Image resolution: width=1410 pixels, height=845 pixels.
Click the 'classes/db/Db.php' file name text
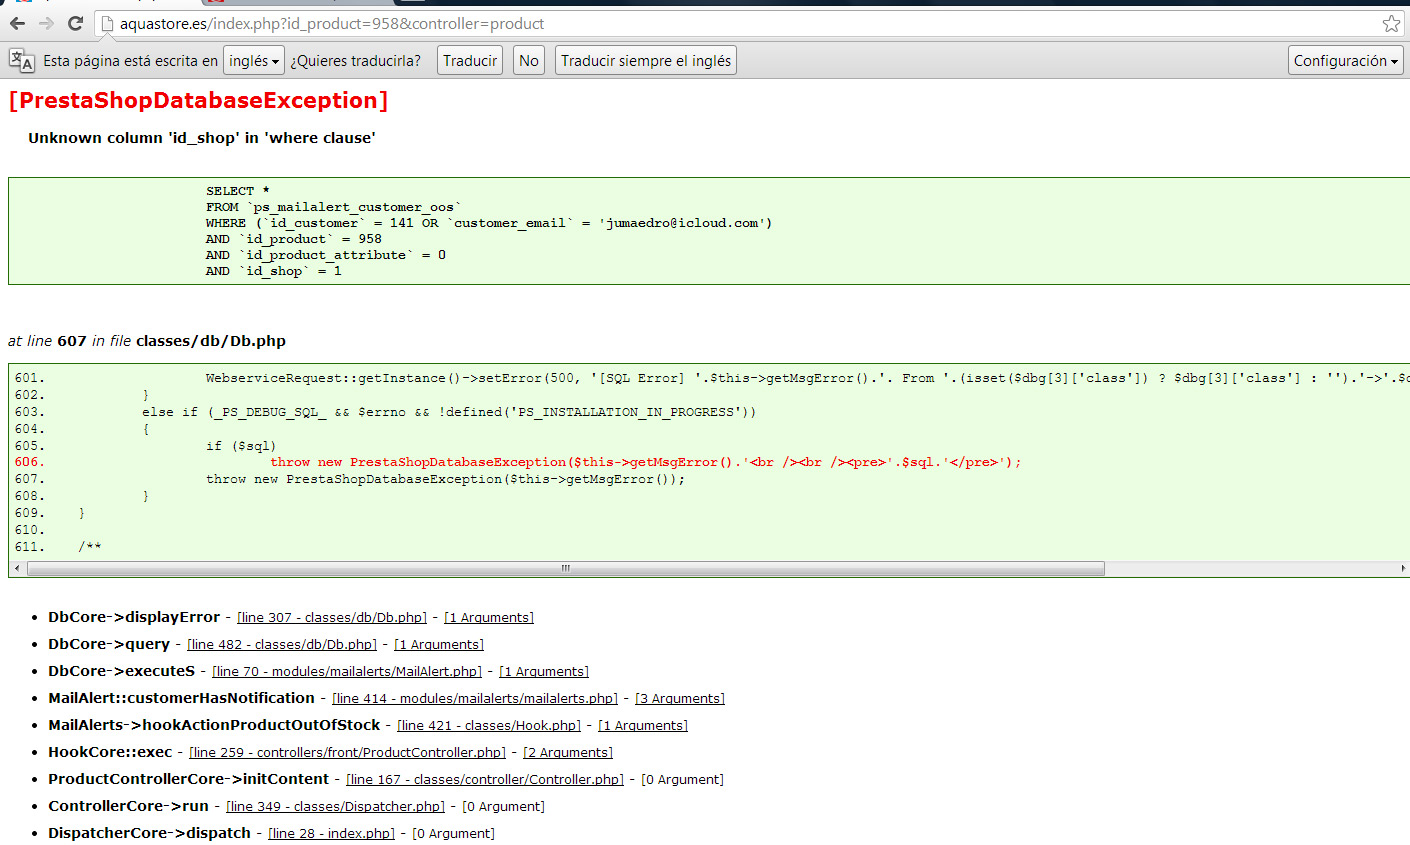click(211, 341)
